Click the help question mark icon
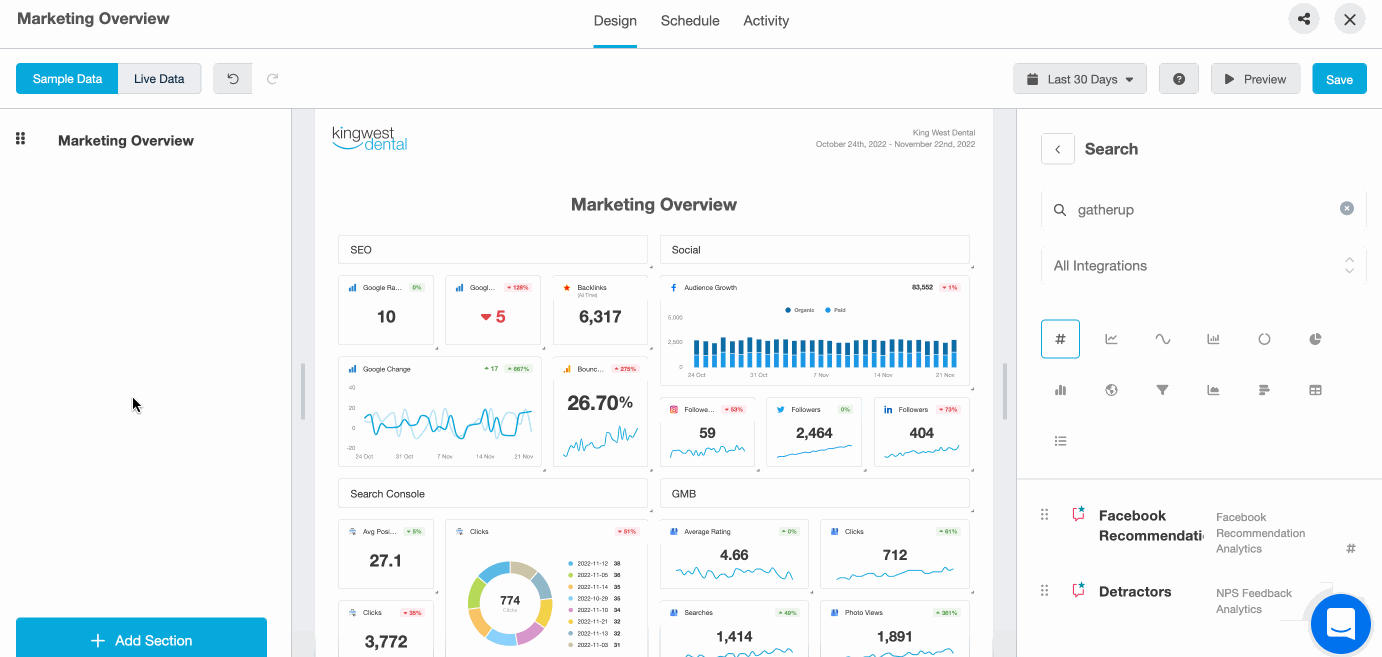The width and height of the screenshot is (1382, 657). click(1179, 79)
